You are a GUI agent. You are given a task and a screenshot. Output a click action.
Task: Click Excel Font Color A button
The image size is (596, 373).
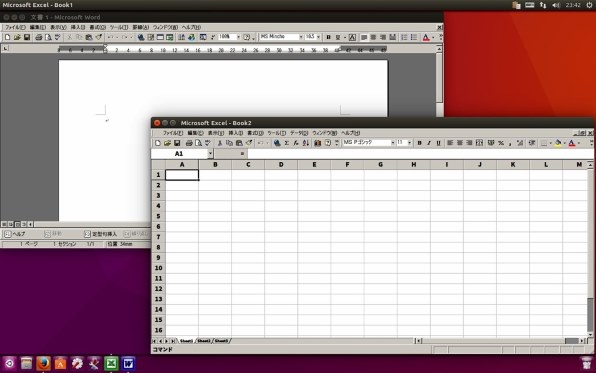point(571,143)
